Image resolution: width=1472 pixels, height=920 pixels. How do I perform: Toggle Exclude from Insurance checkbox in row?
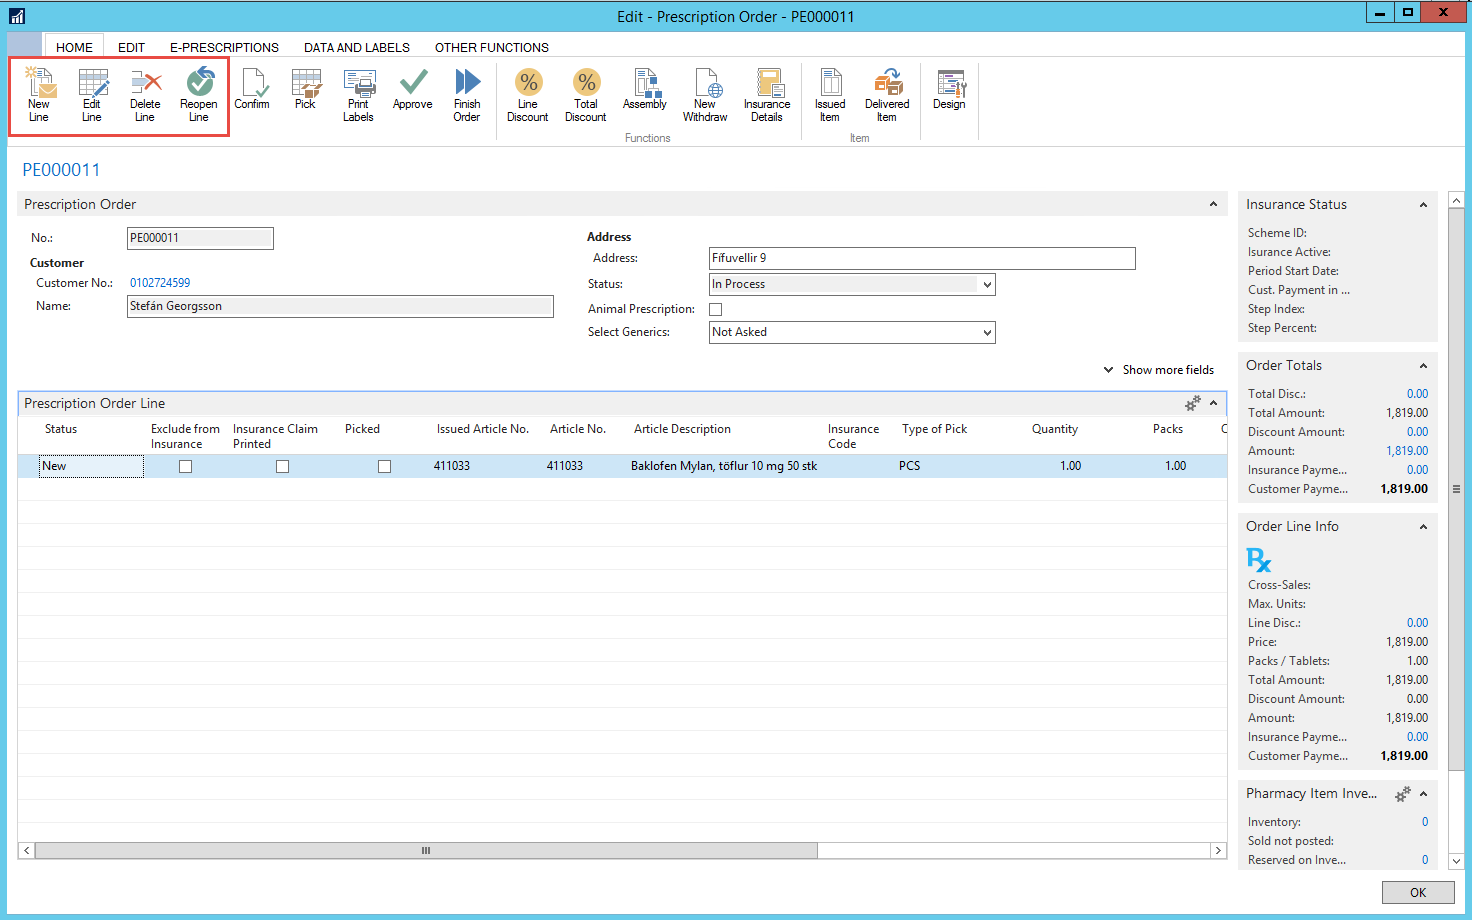tap(185, 467)
